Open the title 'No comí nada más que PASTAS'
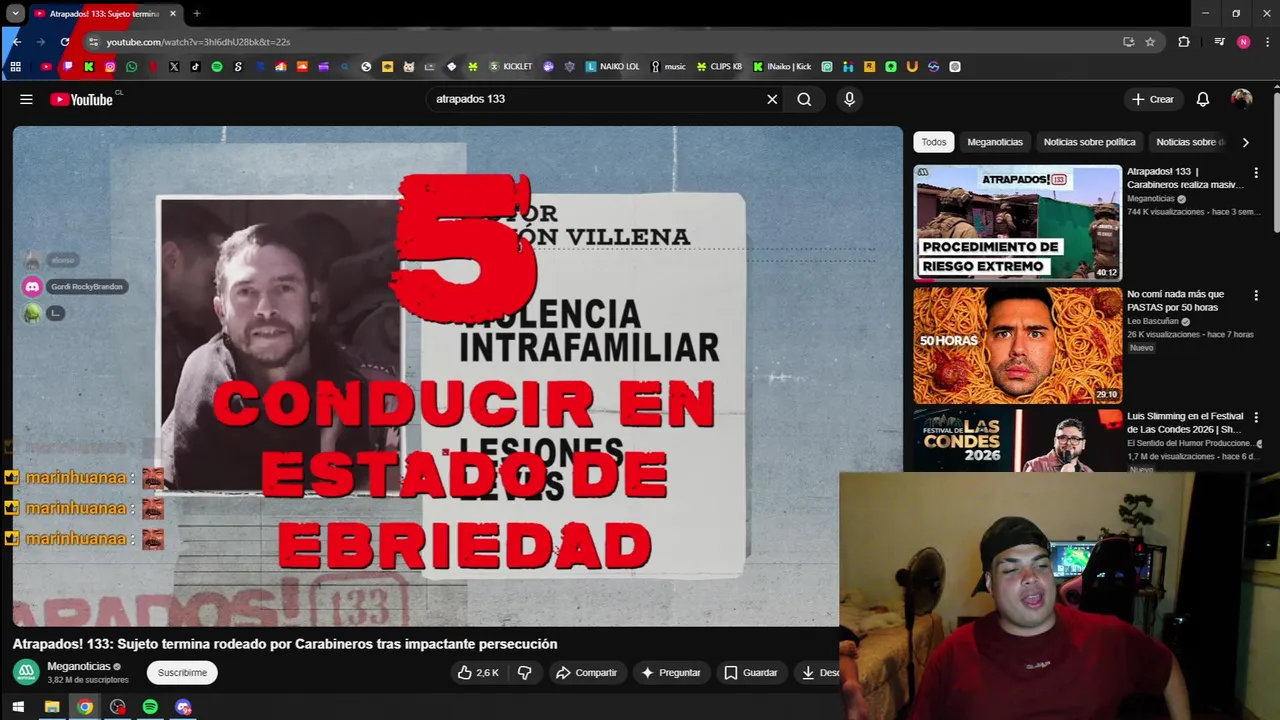Screen dimensions: 1280x720 pyautogui.click(x=1175, y=301)
